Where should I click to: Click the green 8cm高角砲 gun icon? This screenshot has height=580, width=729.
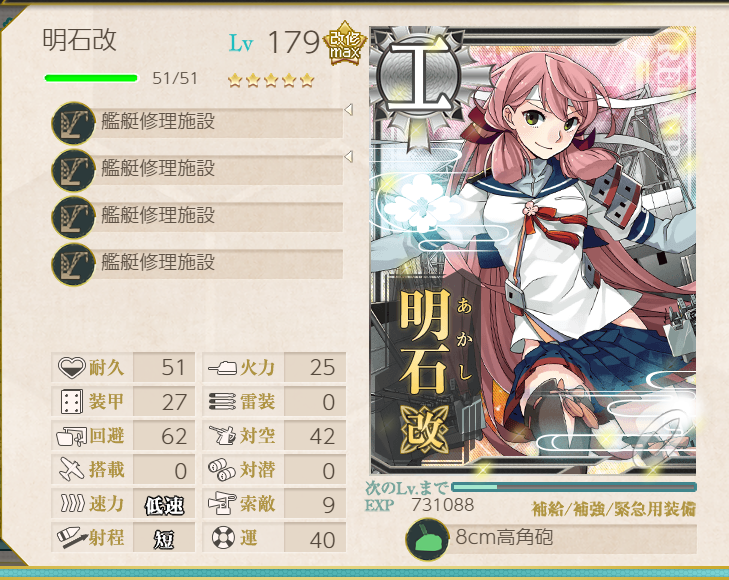click(427, 540)
